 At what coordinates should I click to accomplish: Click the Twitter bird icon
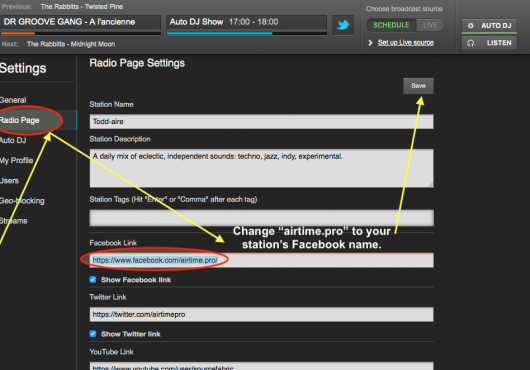coord(343,25)
